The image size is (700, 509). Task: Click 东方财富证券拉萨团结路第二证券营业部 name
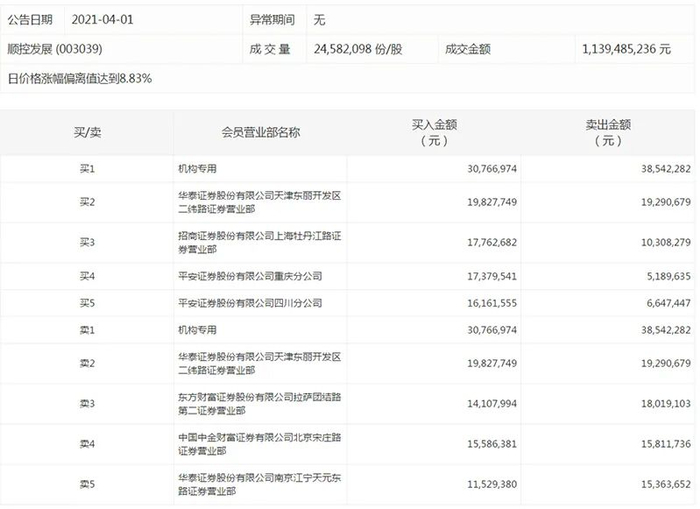click(259, 404)
